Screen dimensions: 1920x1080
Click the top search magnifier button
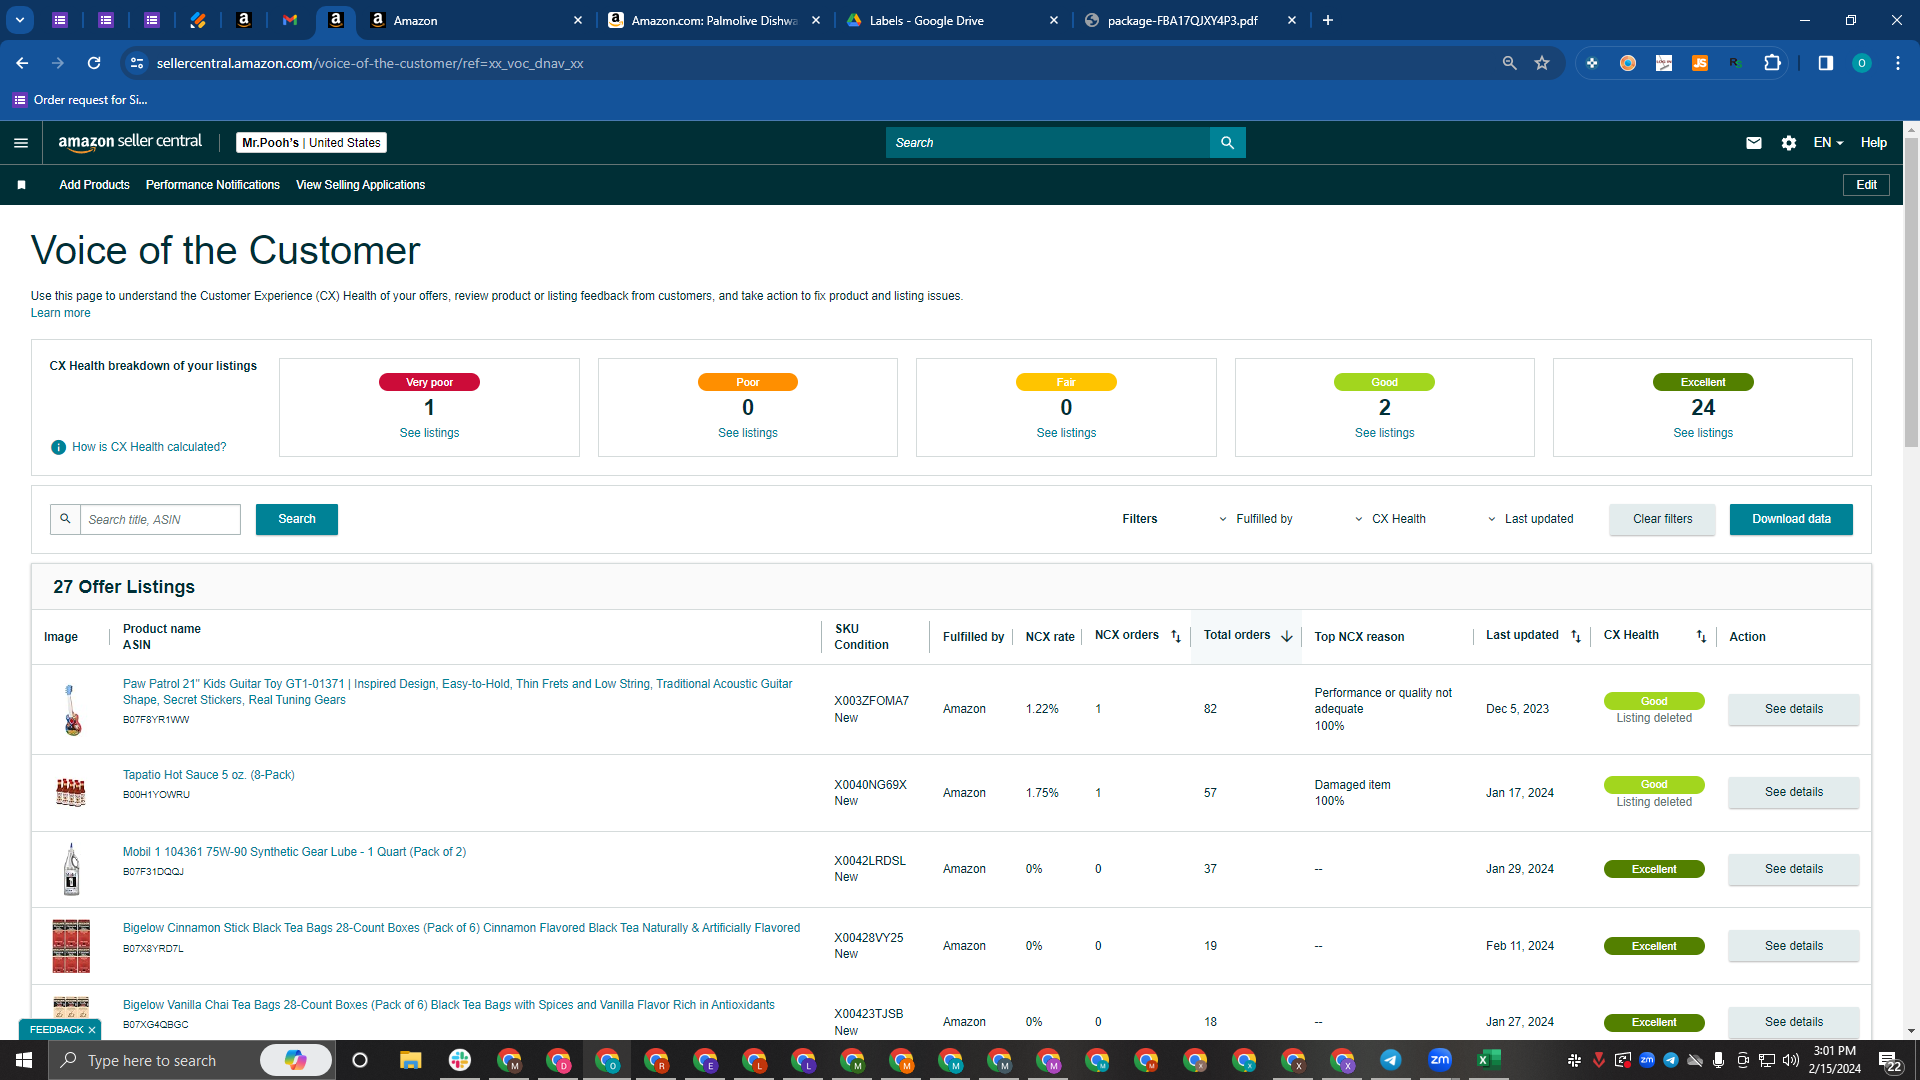(x=1227, y=143)
